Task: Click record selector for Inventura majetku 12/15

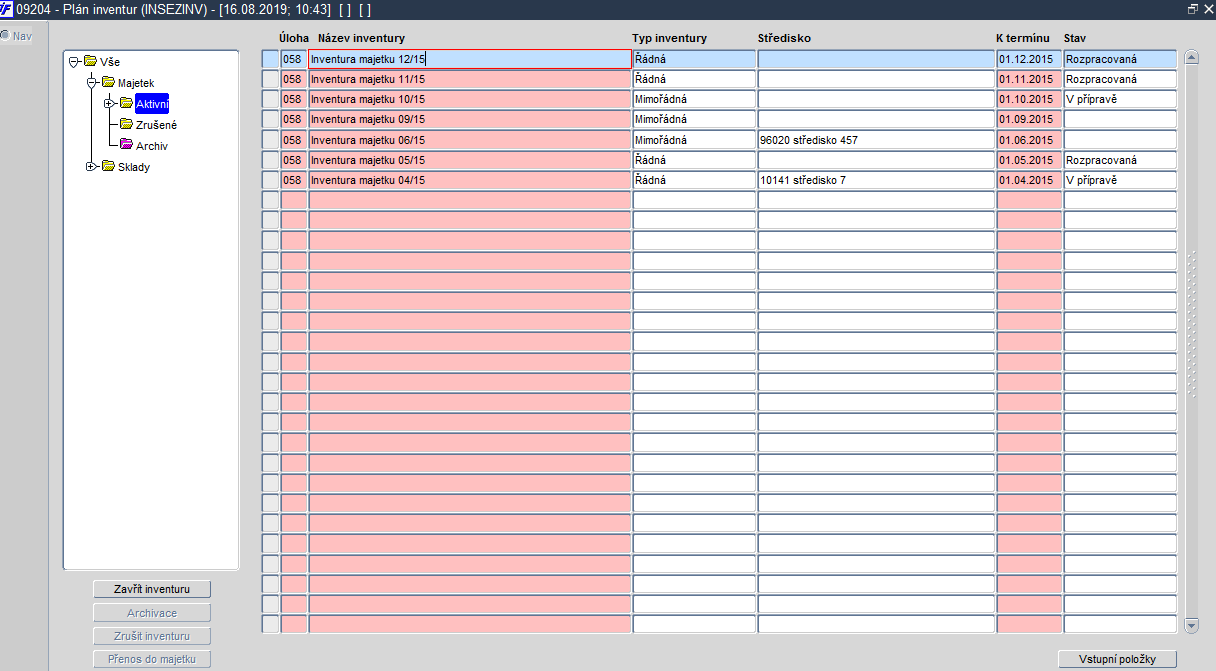Action: pyautogui.click(x=270, y=59)
